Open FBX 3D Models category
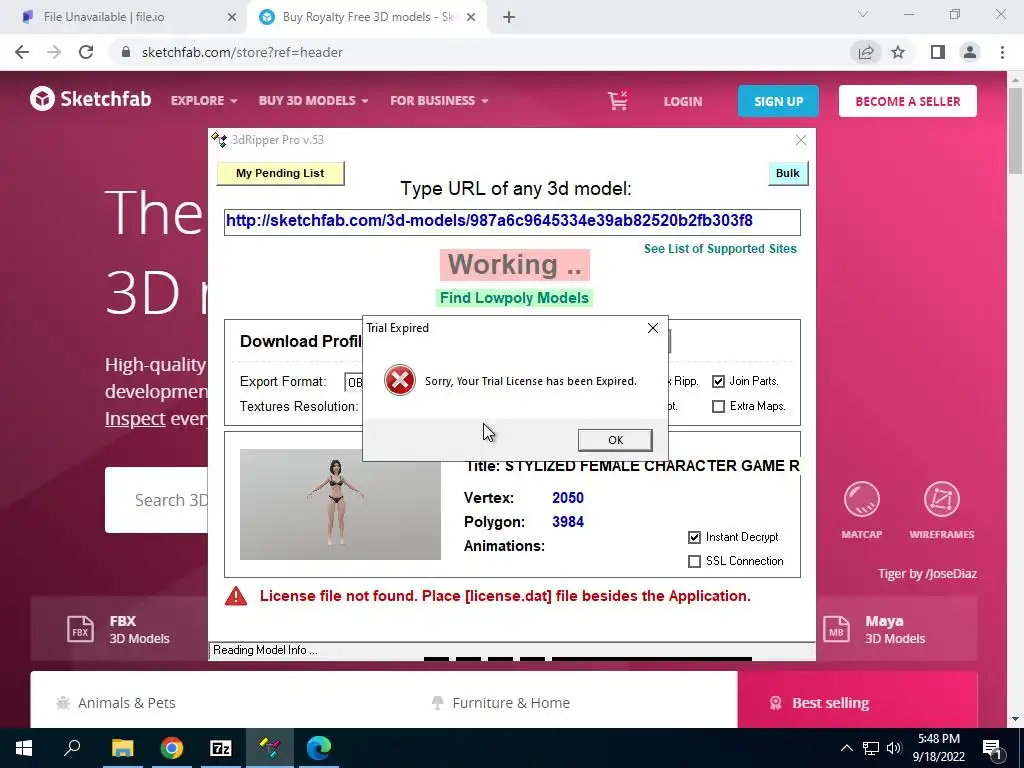The height and width of the screenshot is (768, 1024). coord(118,630)
